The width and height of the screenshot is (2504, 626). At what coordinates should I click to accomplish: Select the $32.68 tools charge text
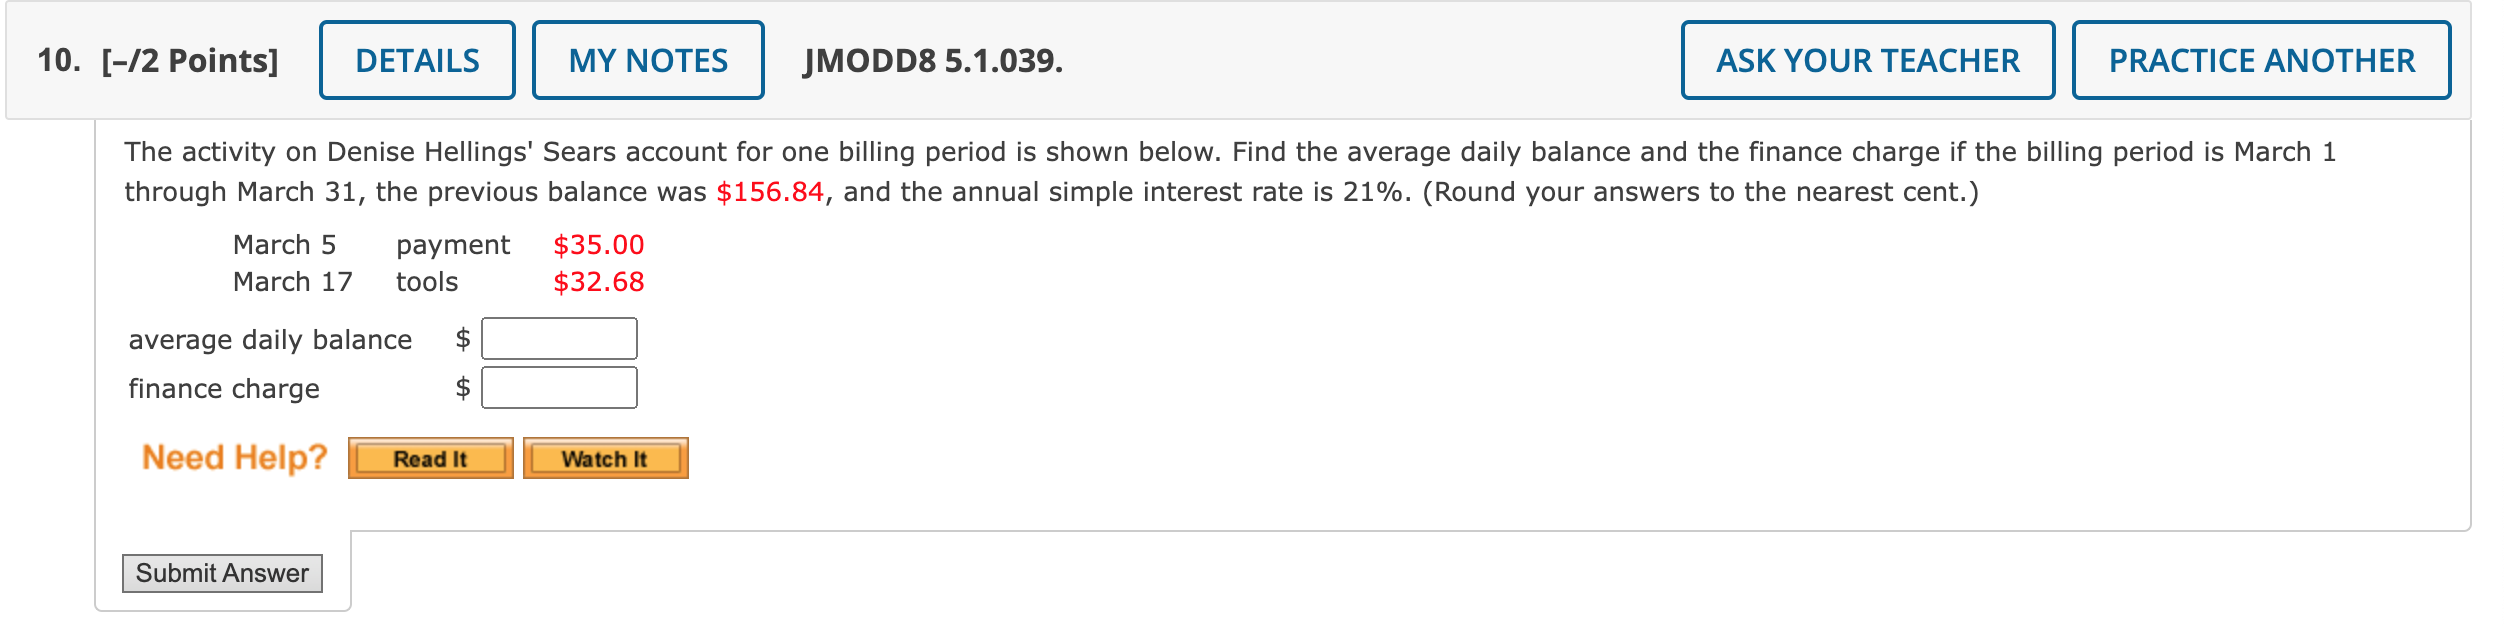600,281
